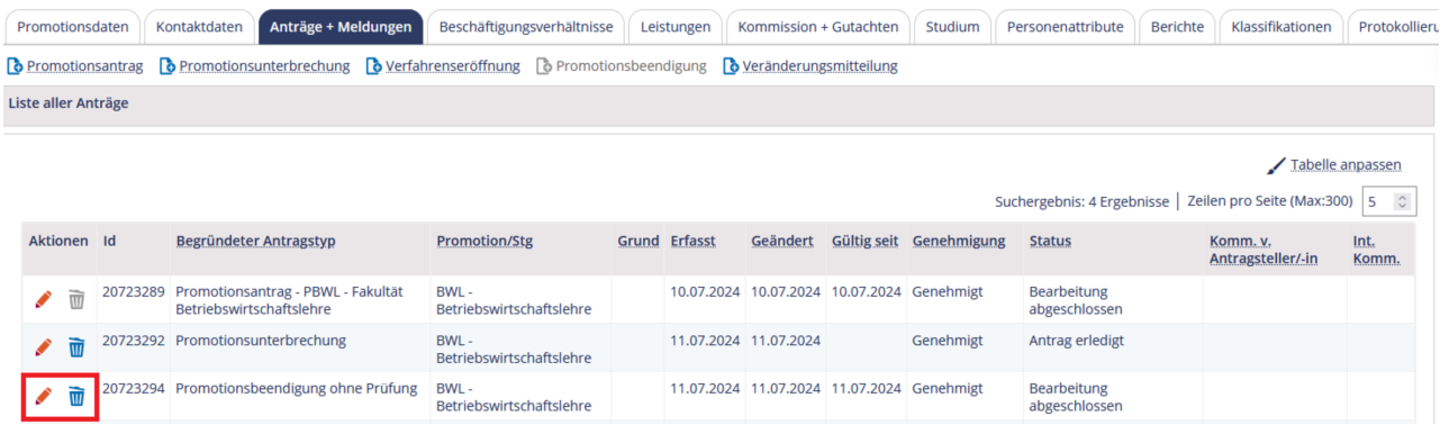Sort the table by Begründeter Antragstyp
This screenshot has width=1440, height=434.
256,241
